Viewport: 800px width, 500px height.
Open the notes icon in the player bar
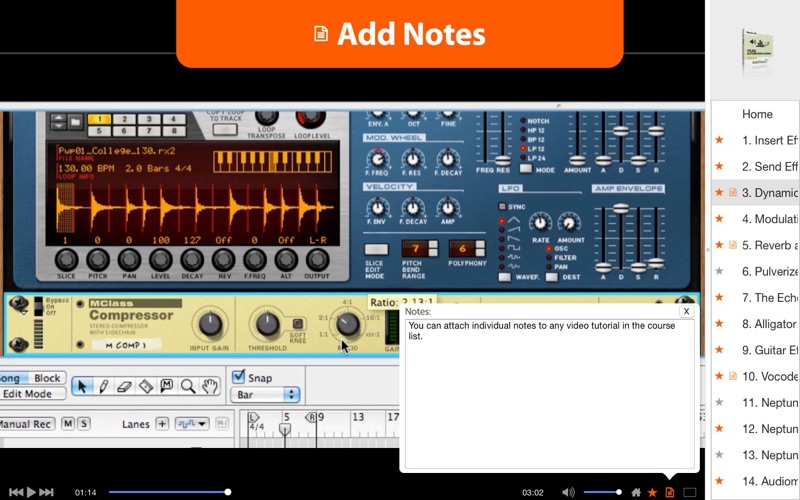click(669, 492)
